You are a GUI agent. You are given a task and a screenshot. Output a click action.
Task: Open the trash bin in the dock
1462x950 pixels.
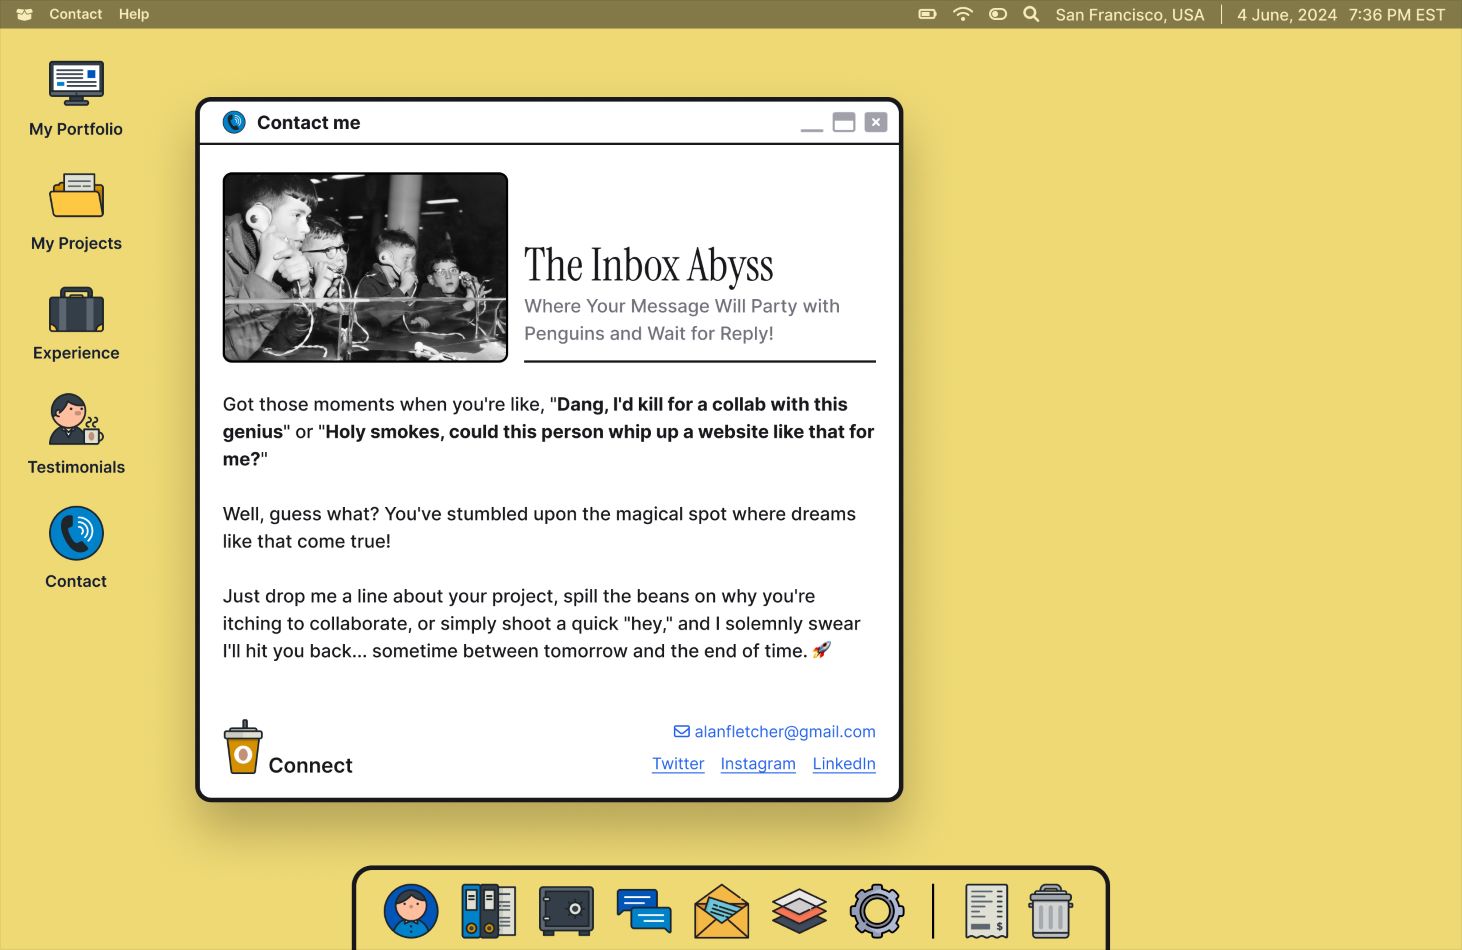(1050, 911)
